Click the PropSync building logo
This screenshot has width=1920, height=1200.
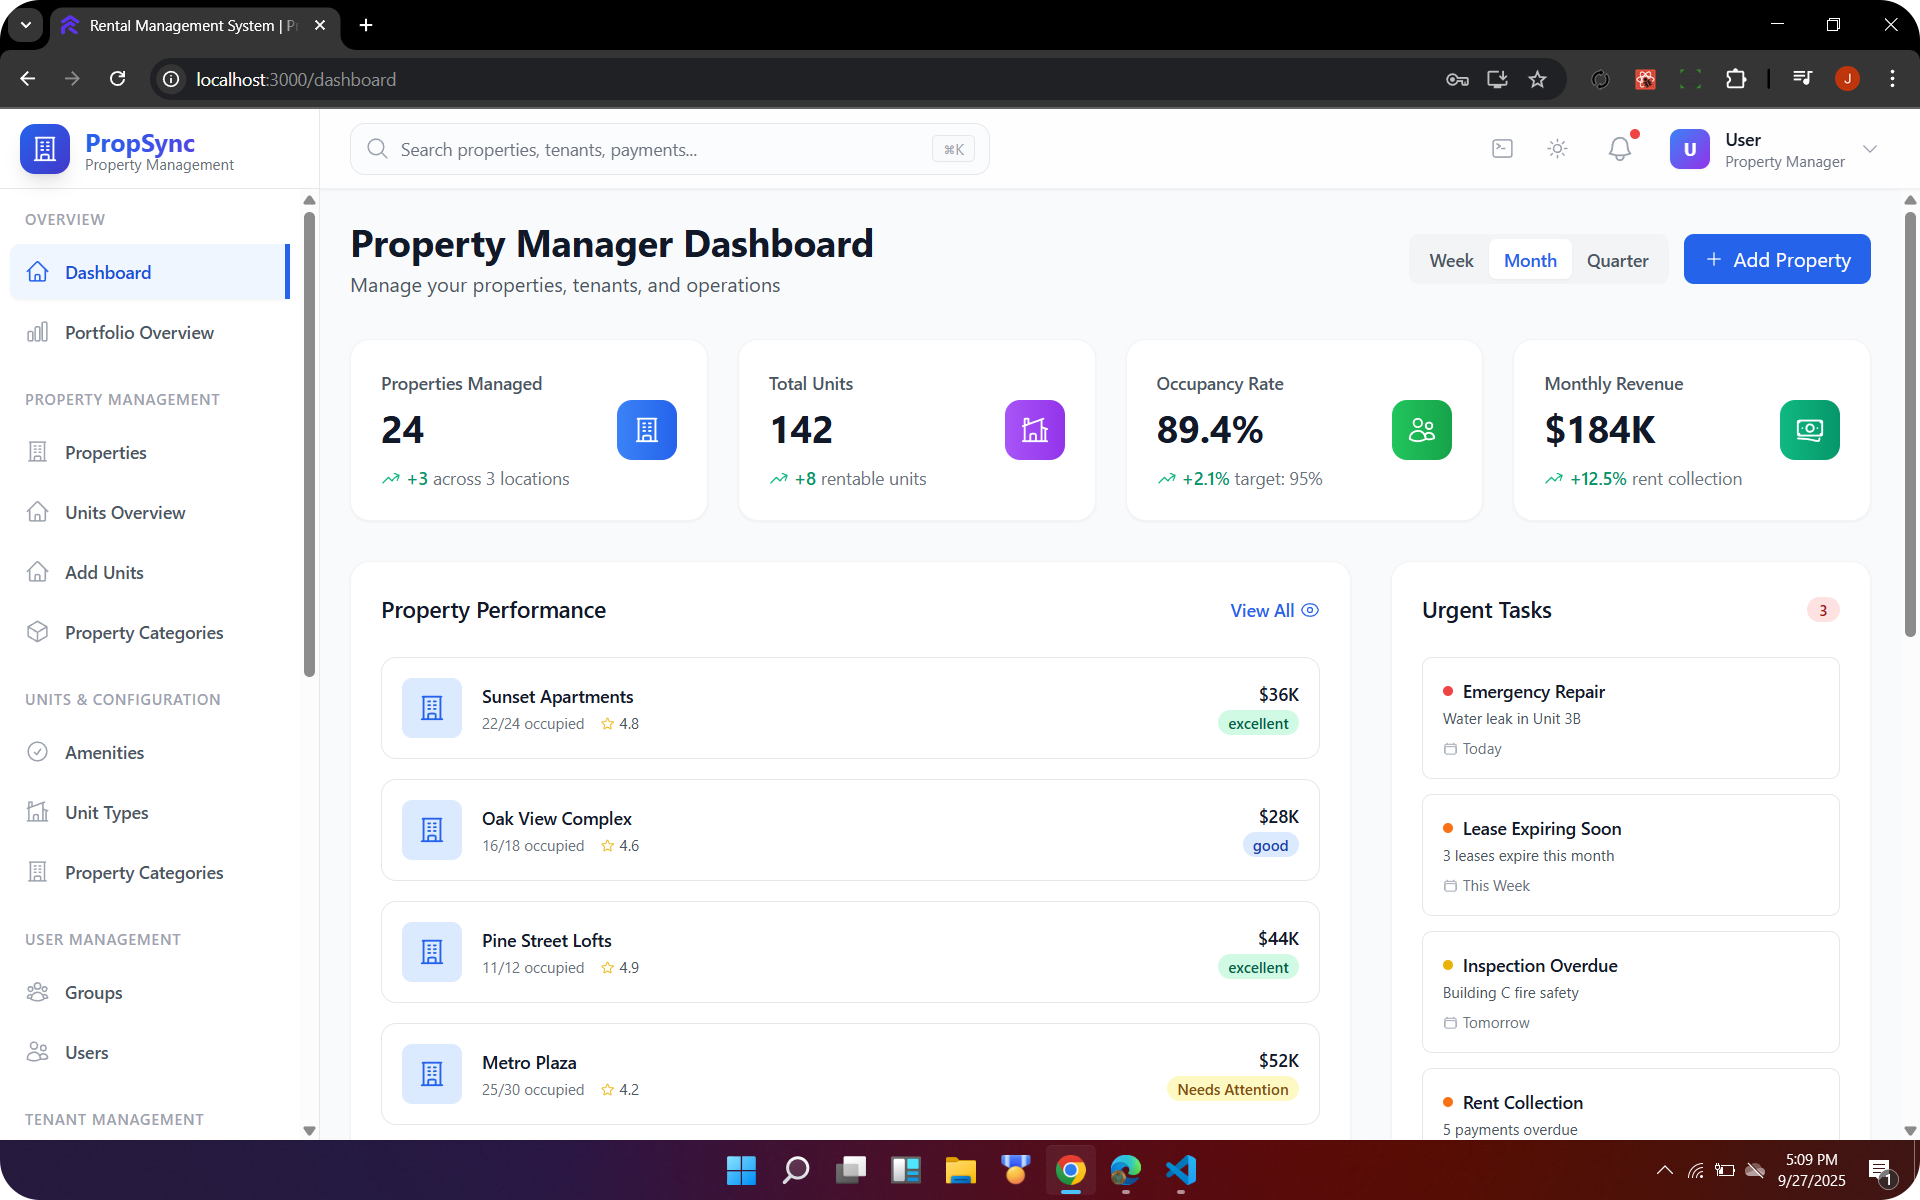pyautogui.click(x=45, y=149)
